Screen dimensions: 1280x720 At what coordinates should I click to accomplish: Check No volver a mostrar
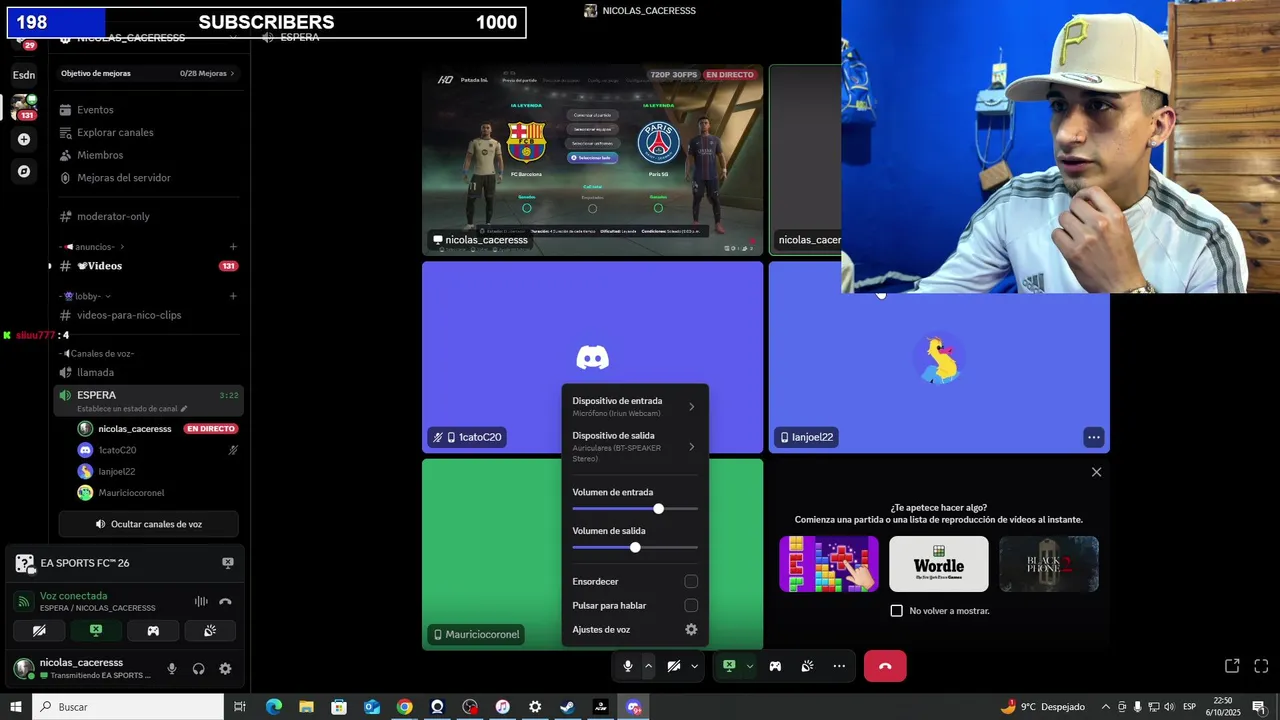click(897, 610)
